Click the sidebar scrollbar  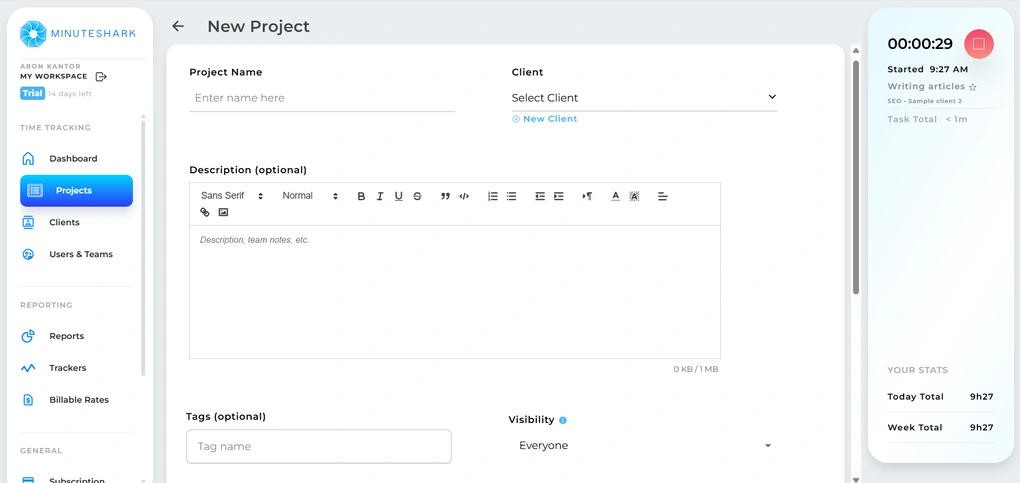coord(143,246)
